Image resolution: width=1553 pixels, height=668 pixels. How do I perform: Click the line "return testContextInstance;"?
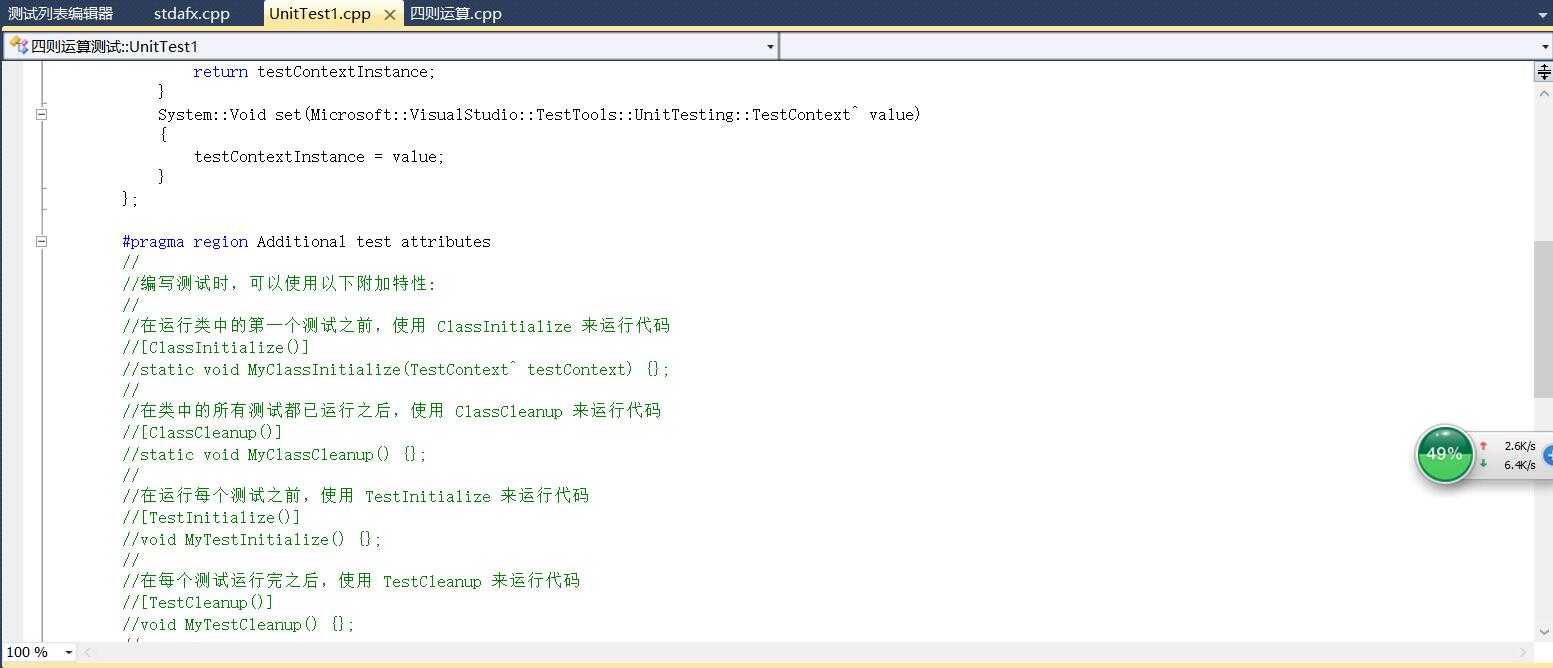coord(315,72)
